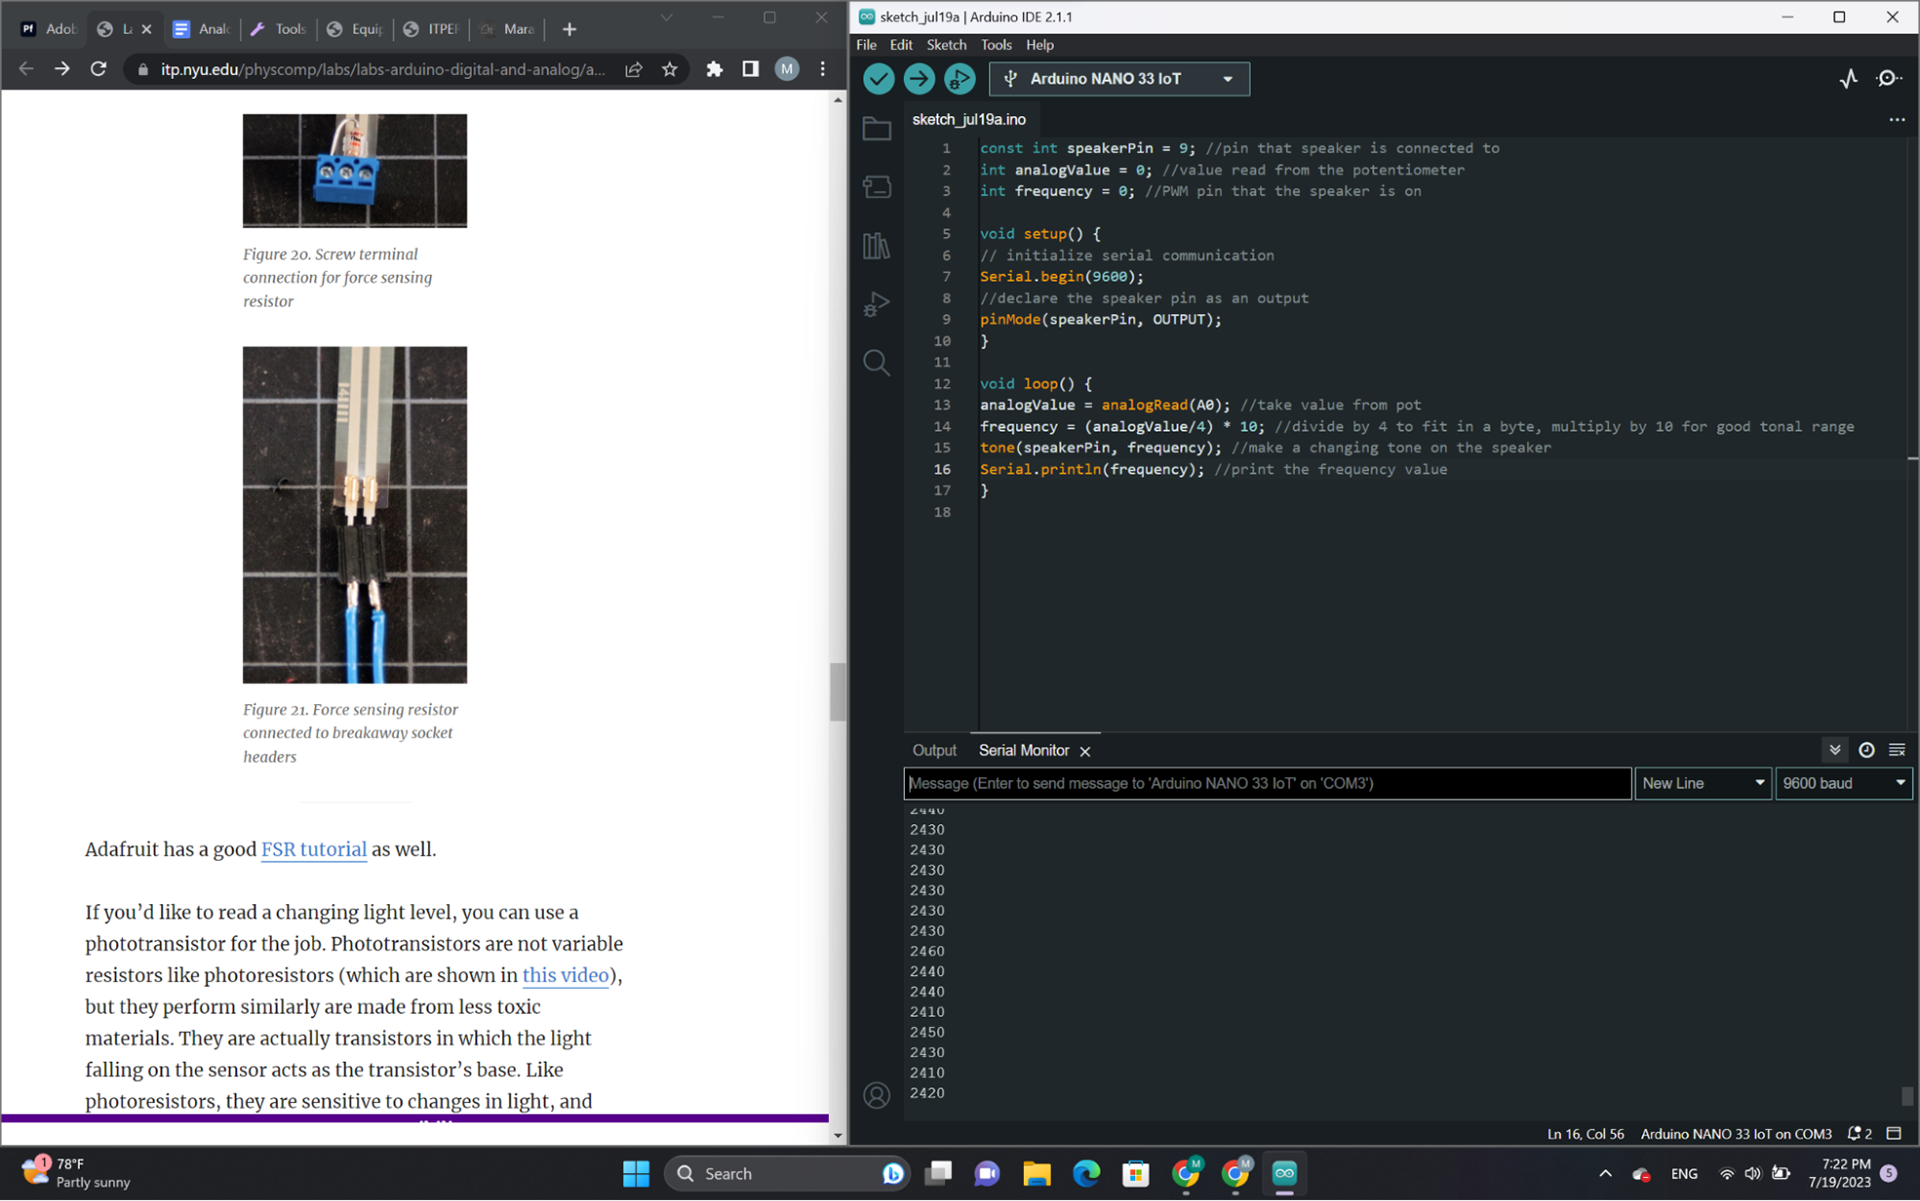Click the Verify sketch checkmark button
Screen dimensions: 1920x1201
coord(878,79)
